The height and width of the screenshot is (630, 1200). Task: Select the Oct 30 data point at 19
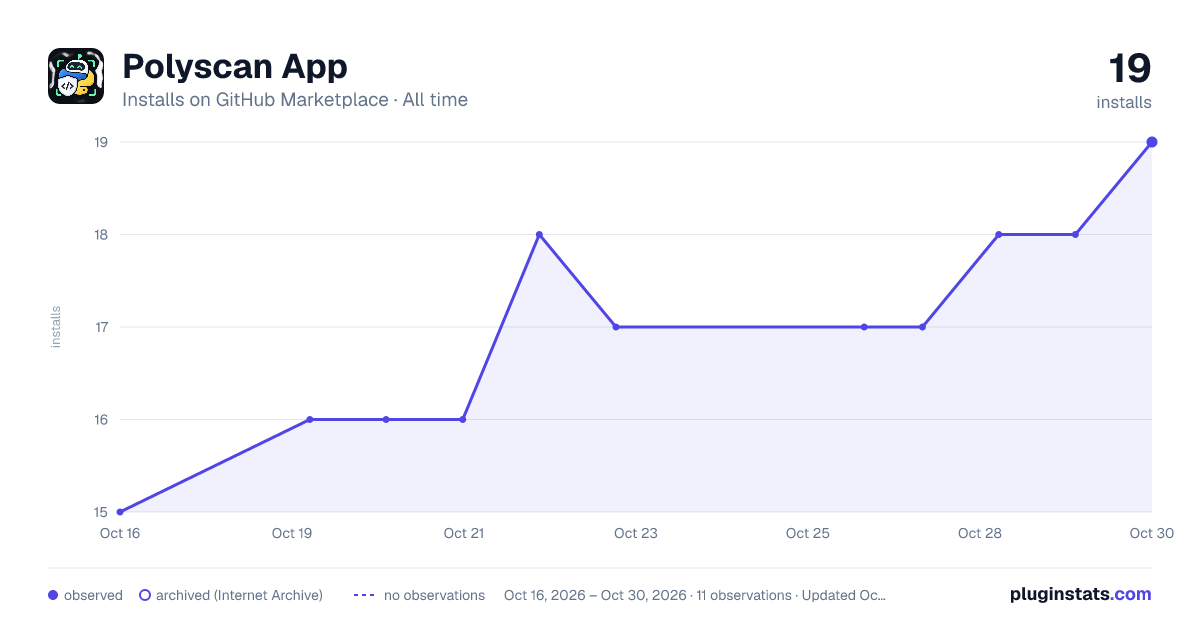pos(1152,142)
